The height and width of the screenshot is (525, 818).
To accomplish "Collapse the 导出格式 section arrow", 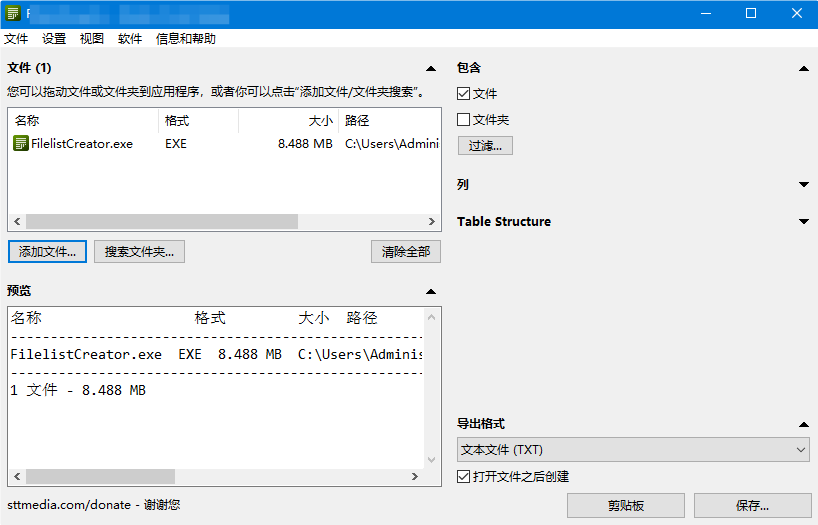I will point(804,424).
